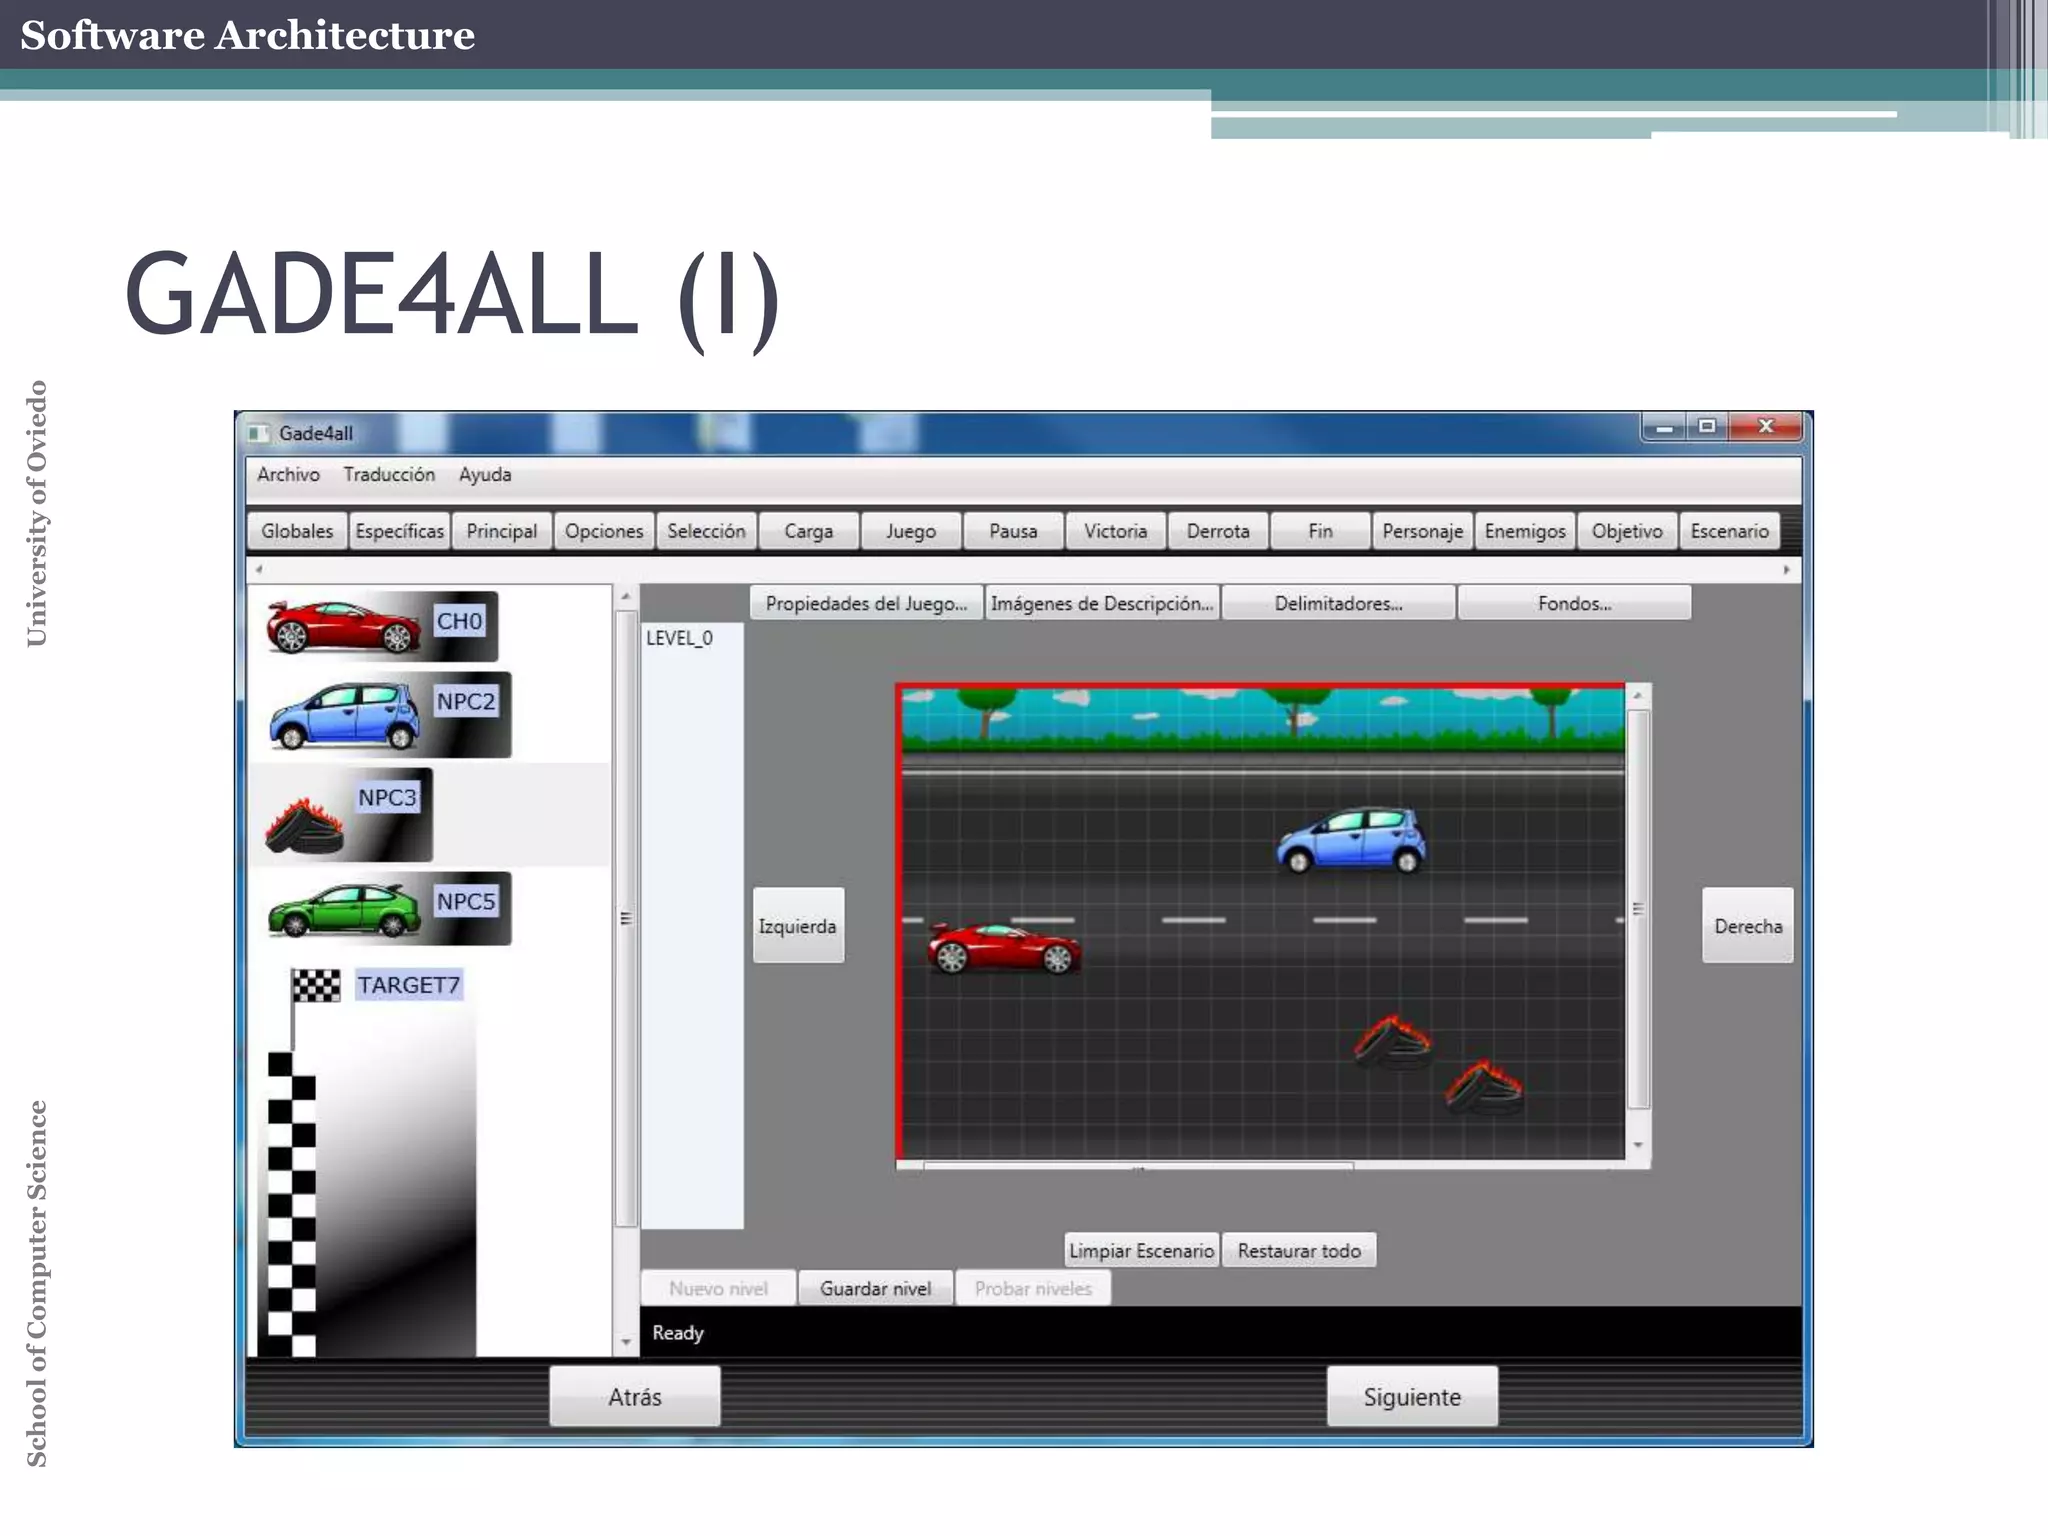Switch to the Selección tab
Screen dimensions: 2048x1536
[x=706, y=531]
